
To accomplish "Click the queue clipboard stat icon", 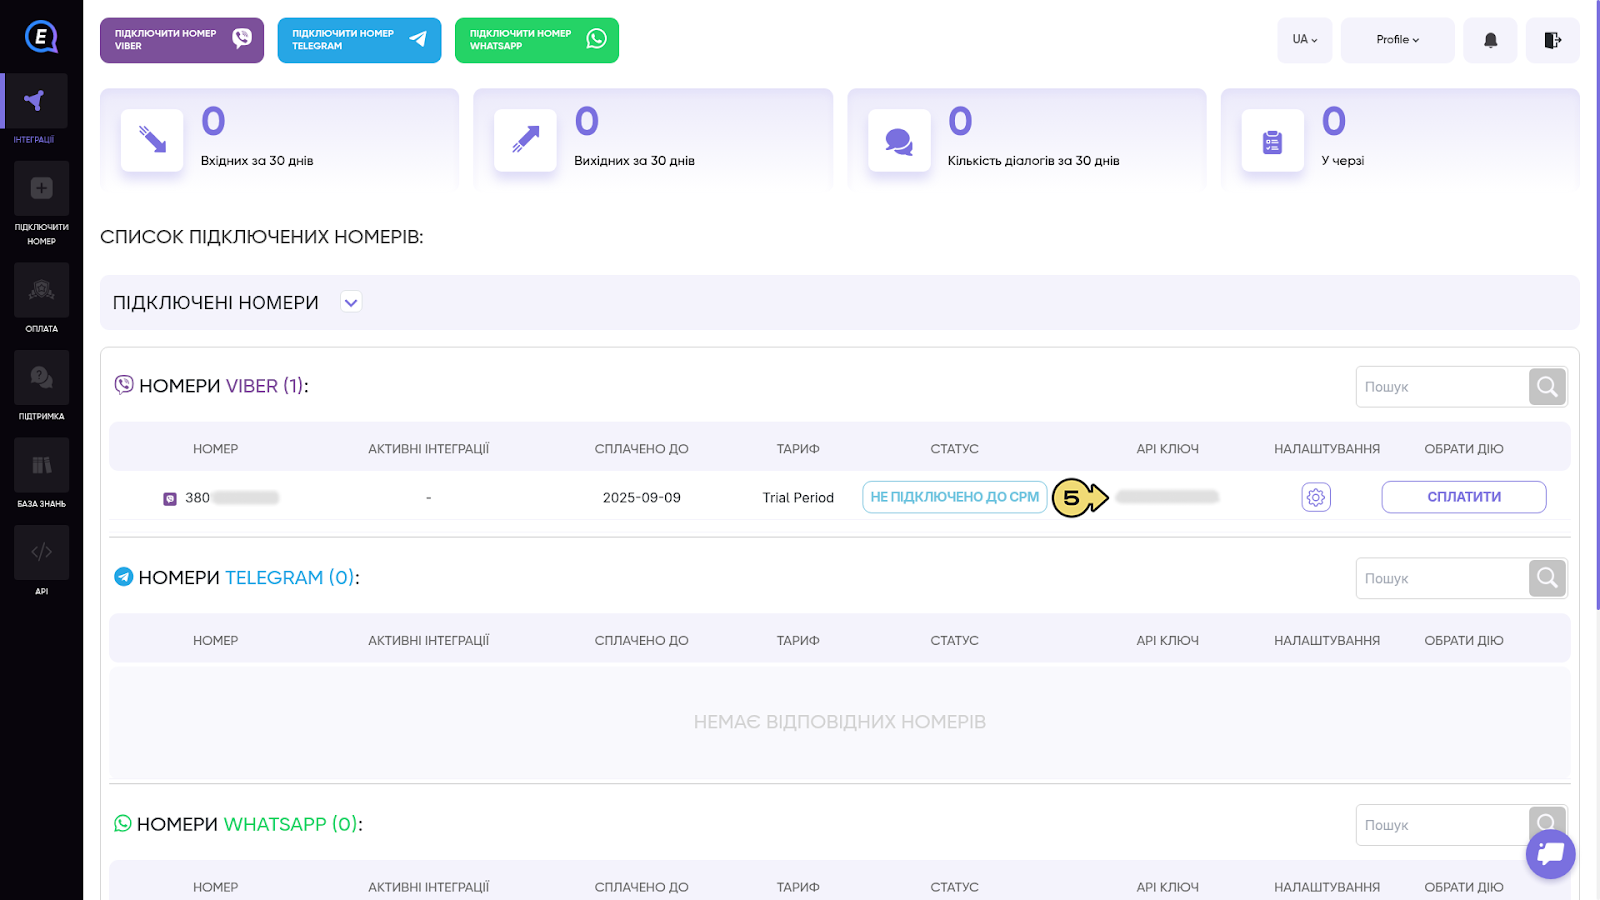I will pos(1272,140).
